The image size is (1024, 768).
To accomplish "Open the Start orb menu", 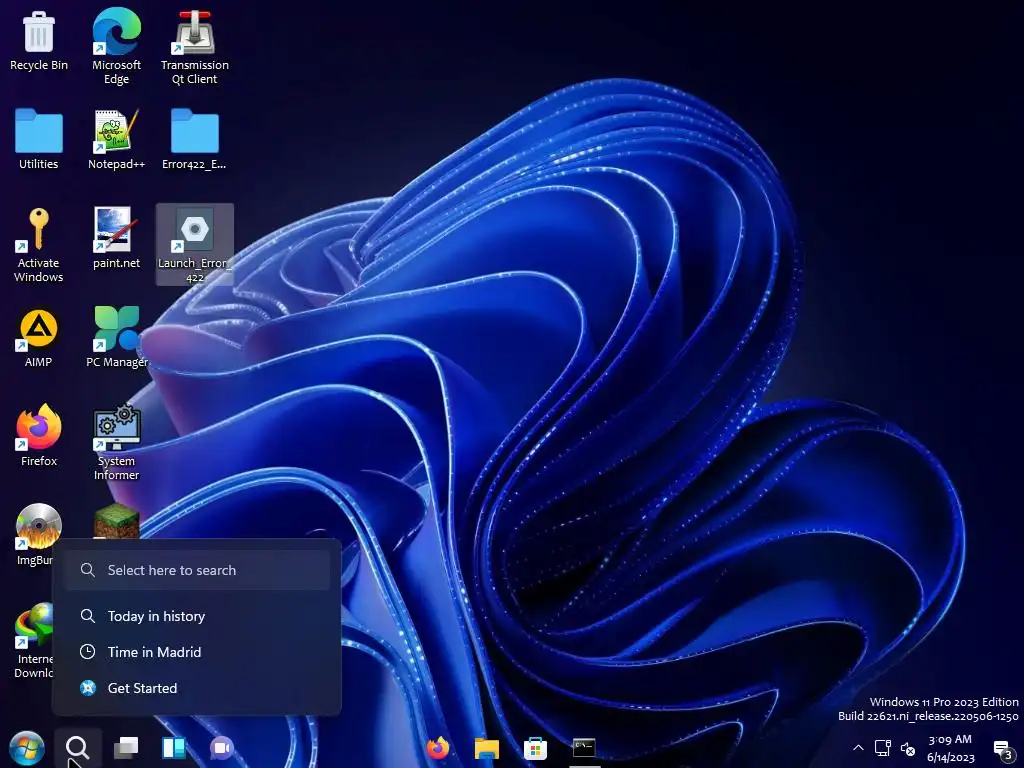I will coord(27,748).
